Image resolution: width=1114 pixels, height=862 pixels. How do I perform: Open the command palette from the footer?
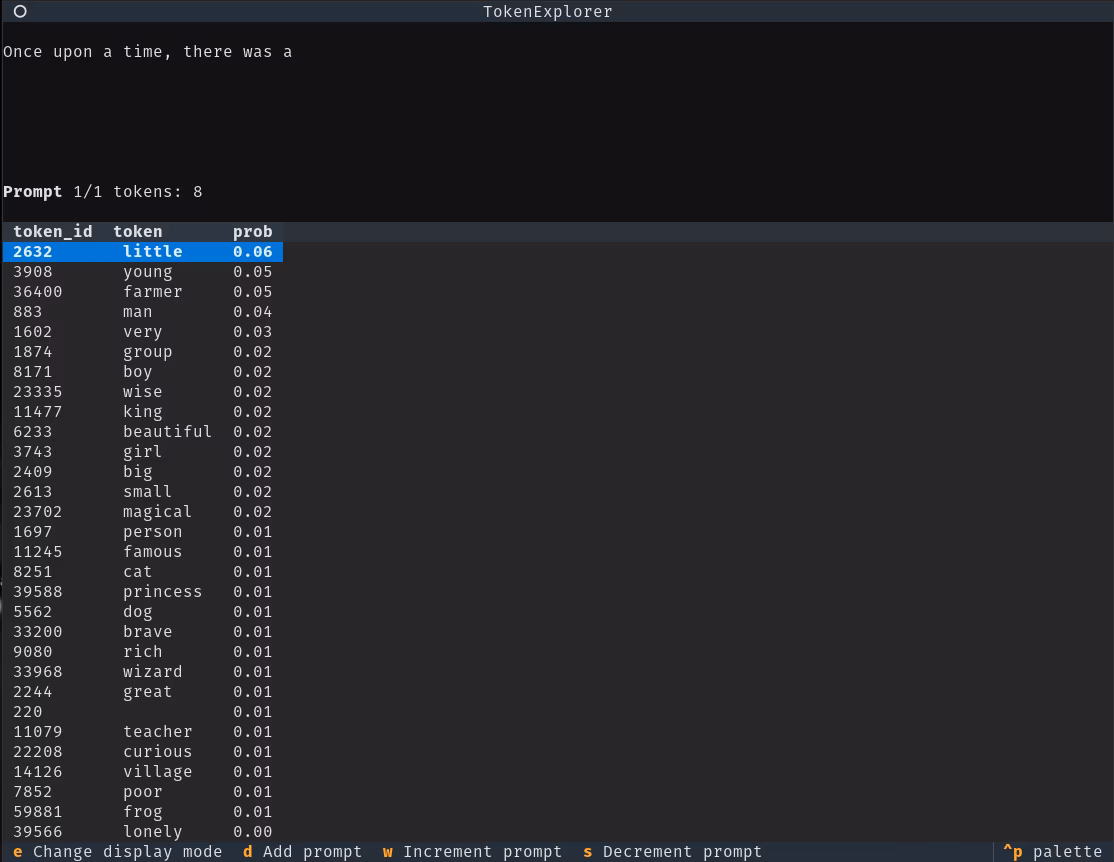click(x=1052, y=851)
